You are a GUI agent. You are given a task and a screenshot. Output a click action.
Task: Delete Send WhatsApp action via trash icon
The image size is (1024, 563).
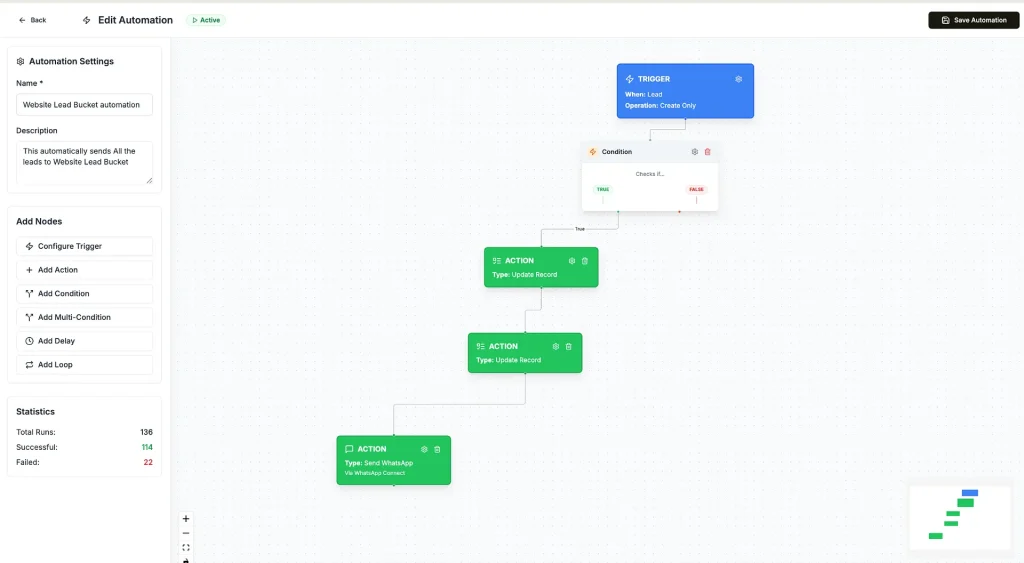[x=438, y=449]
